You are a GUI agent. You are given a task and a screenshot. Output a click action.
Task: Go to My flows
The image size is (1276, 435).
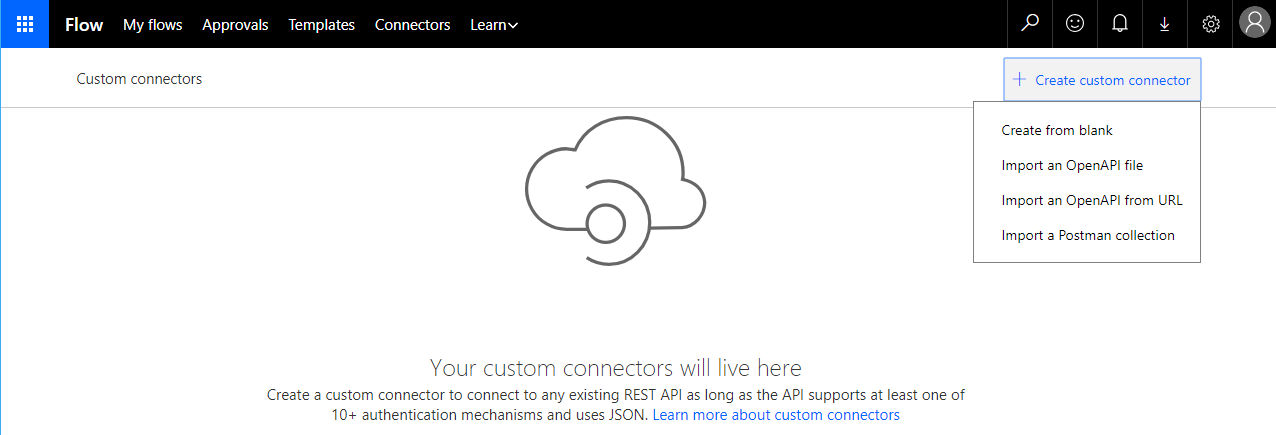[x=152, y=25]
